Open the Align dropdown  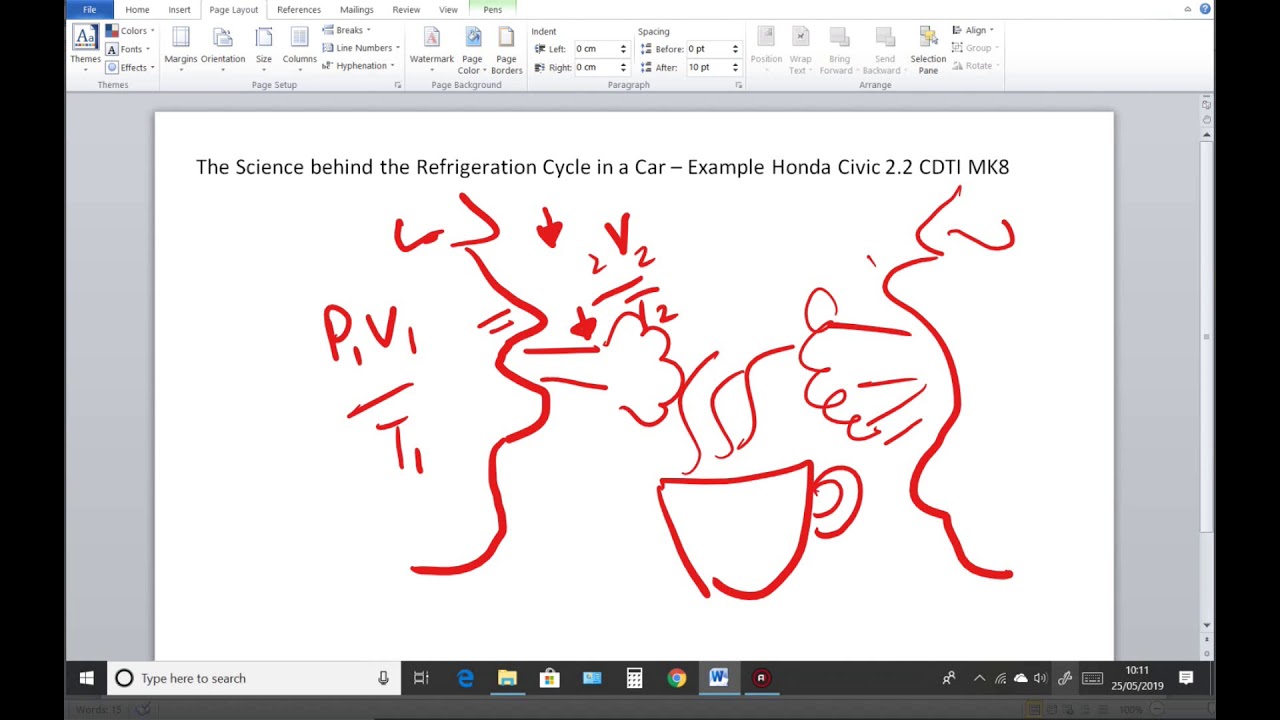click(x=974, y=30)
